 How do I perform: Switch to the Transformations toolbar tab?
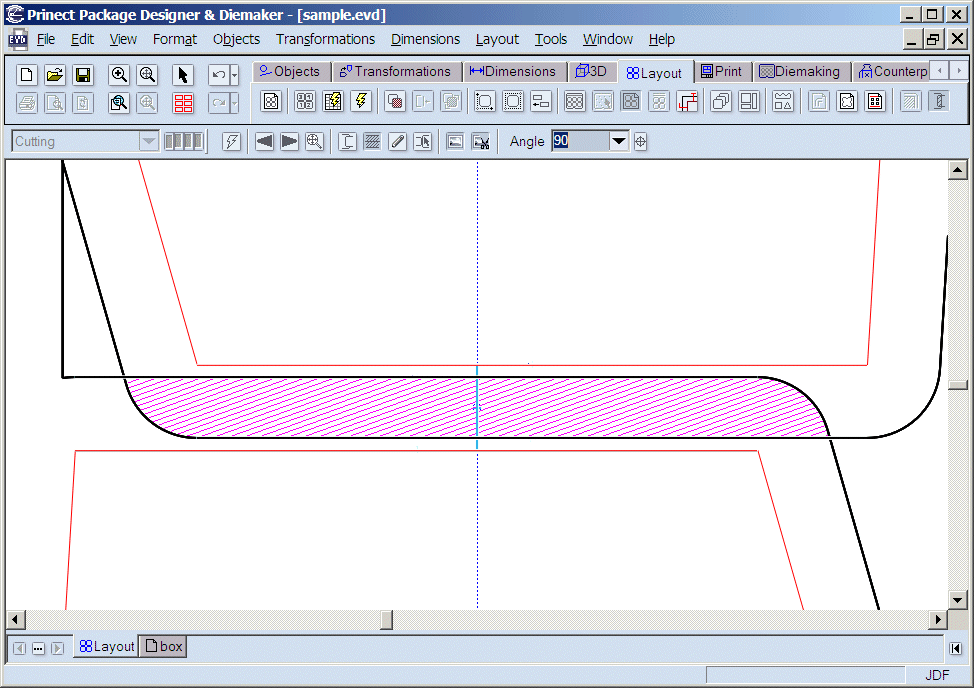click(x=396, y=71)
